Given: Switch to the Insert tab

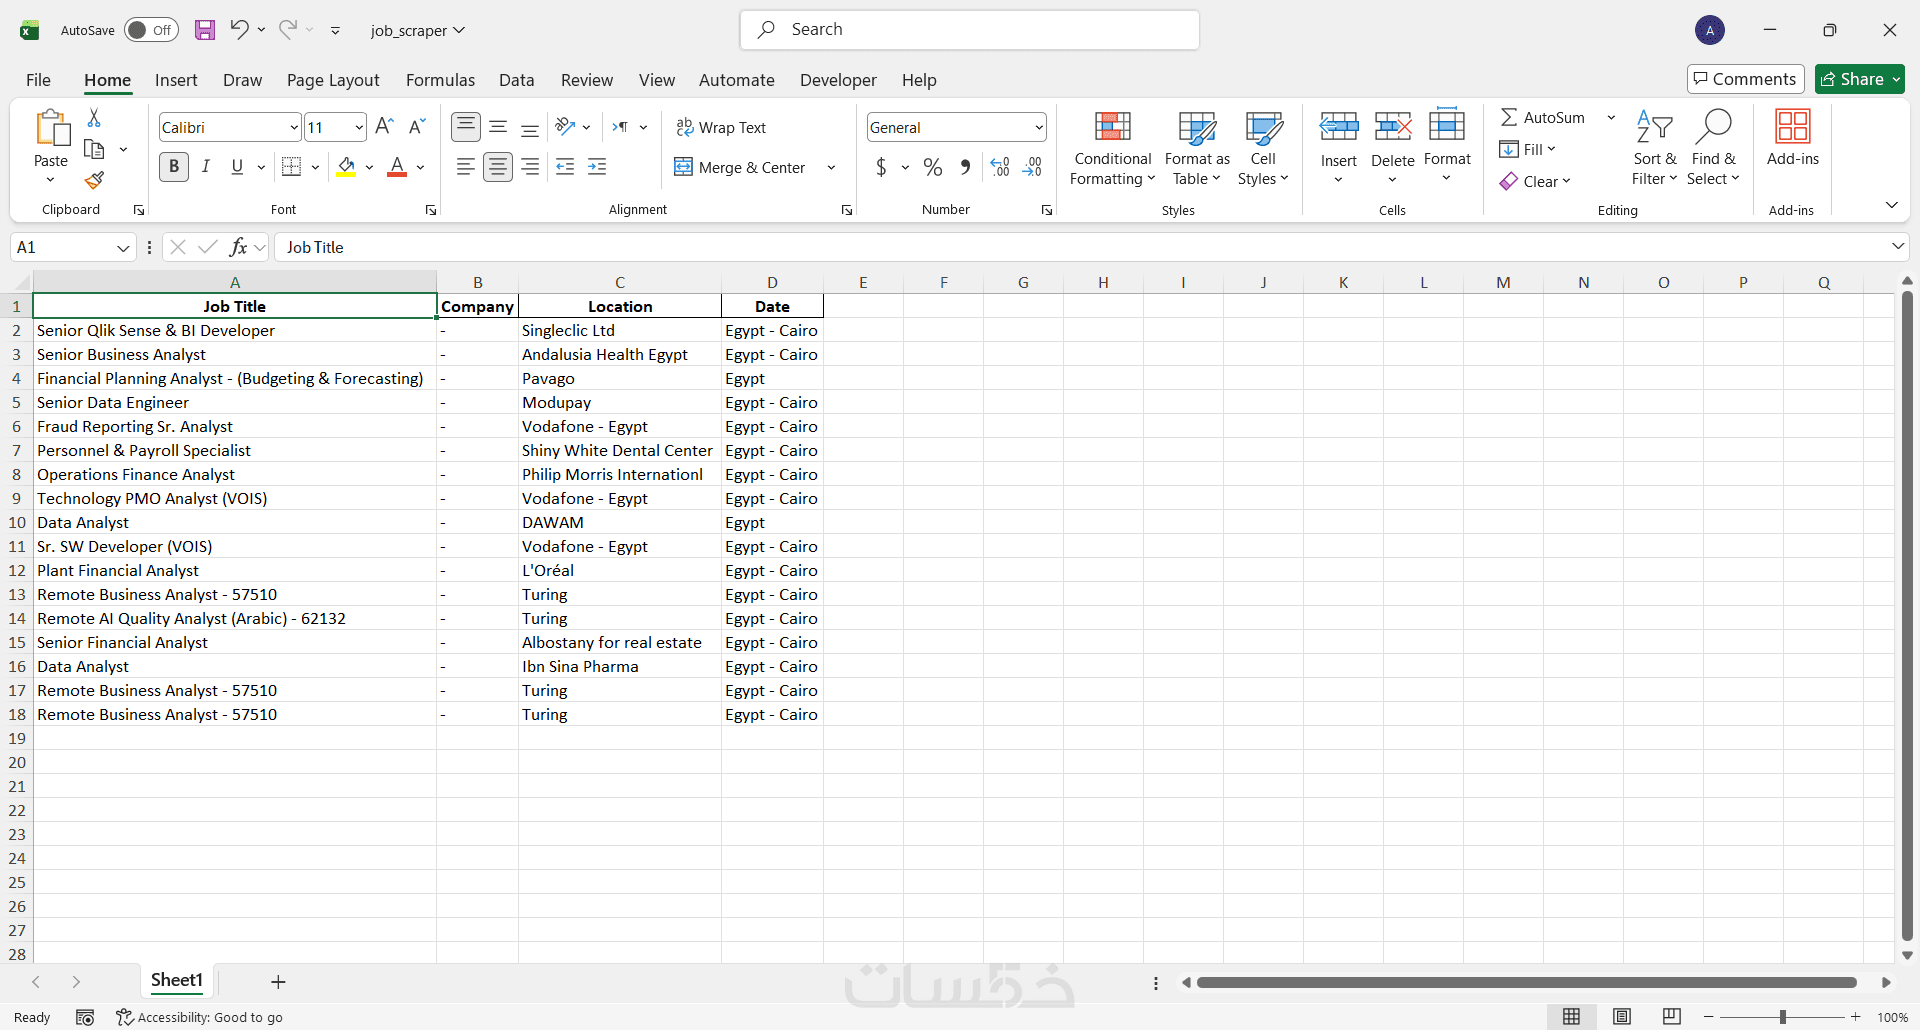Looking at the screenshot, I should 176,80.
